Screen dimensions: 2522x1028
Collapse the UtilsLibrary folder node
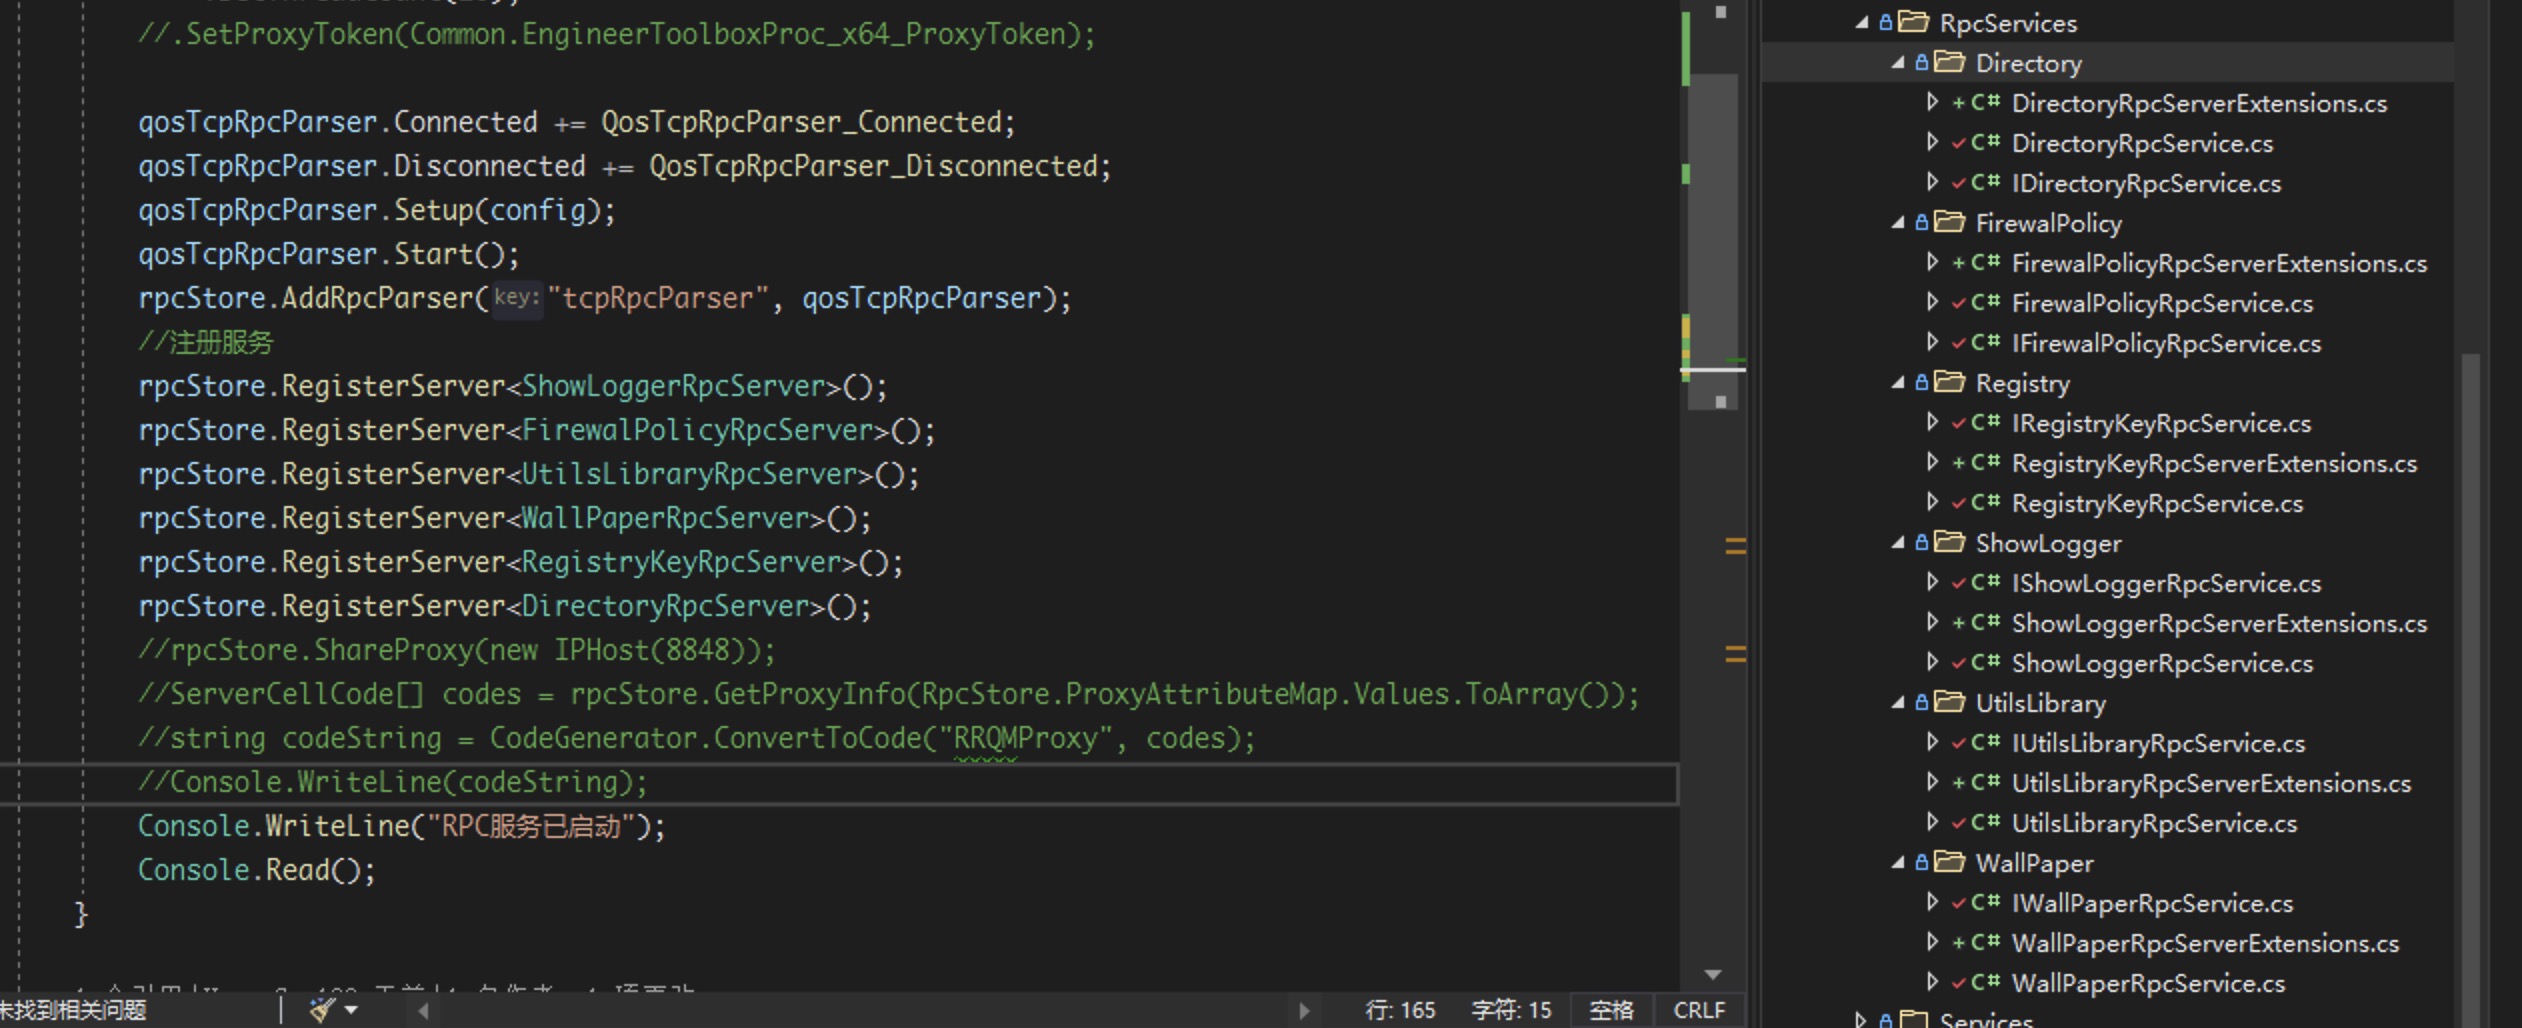1898,702
